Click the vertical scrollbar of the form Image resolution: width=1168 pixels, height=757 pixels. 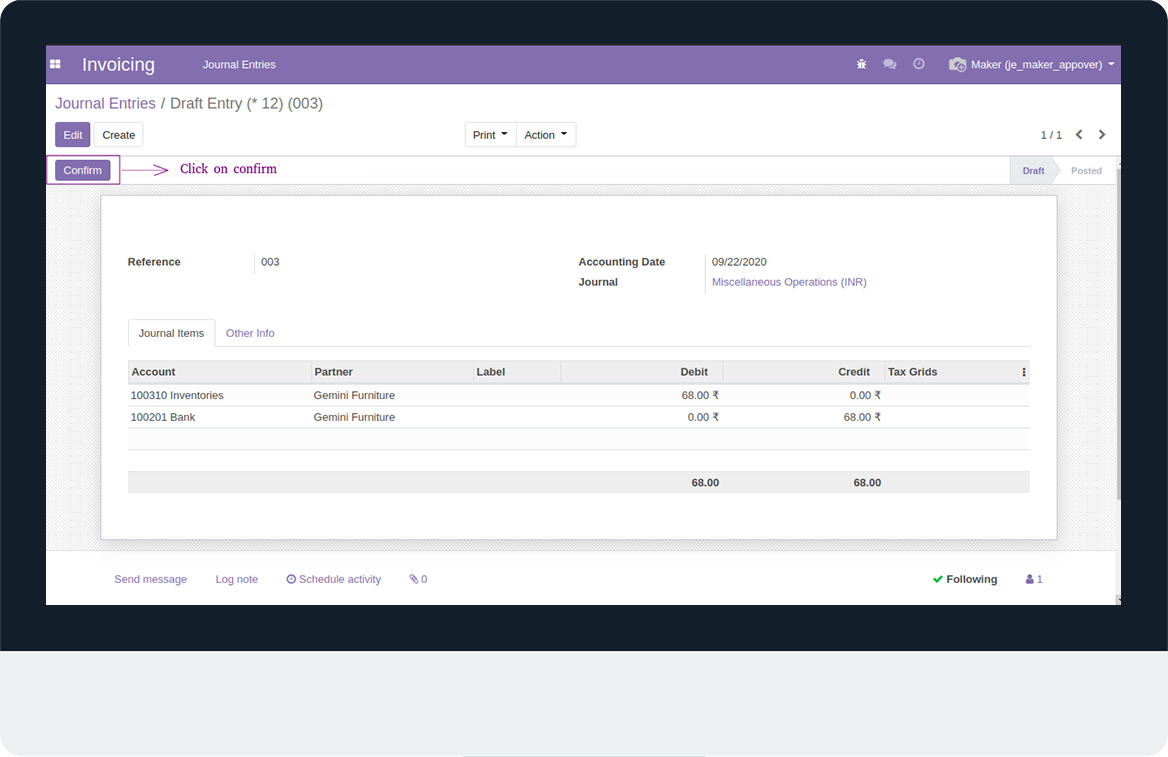coord(1118,332)
